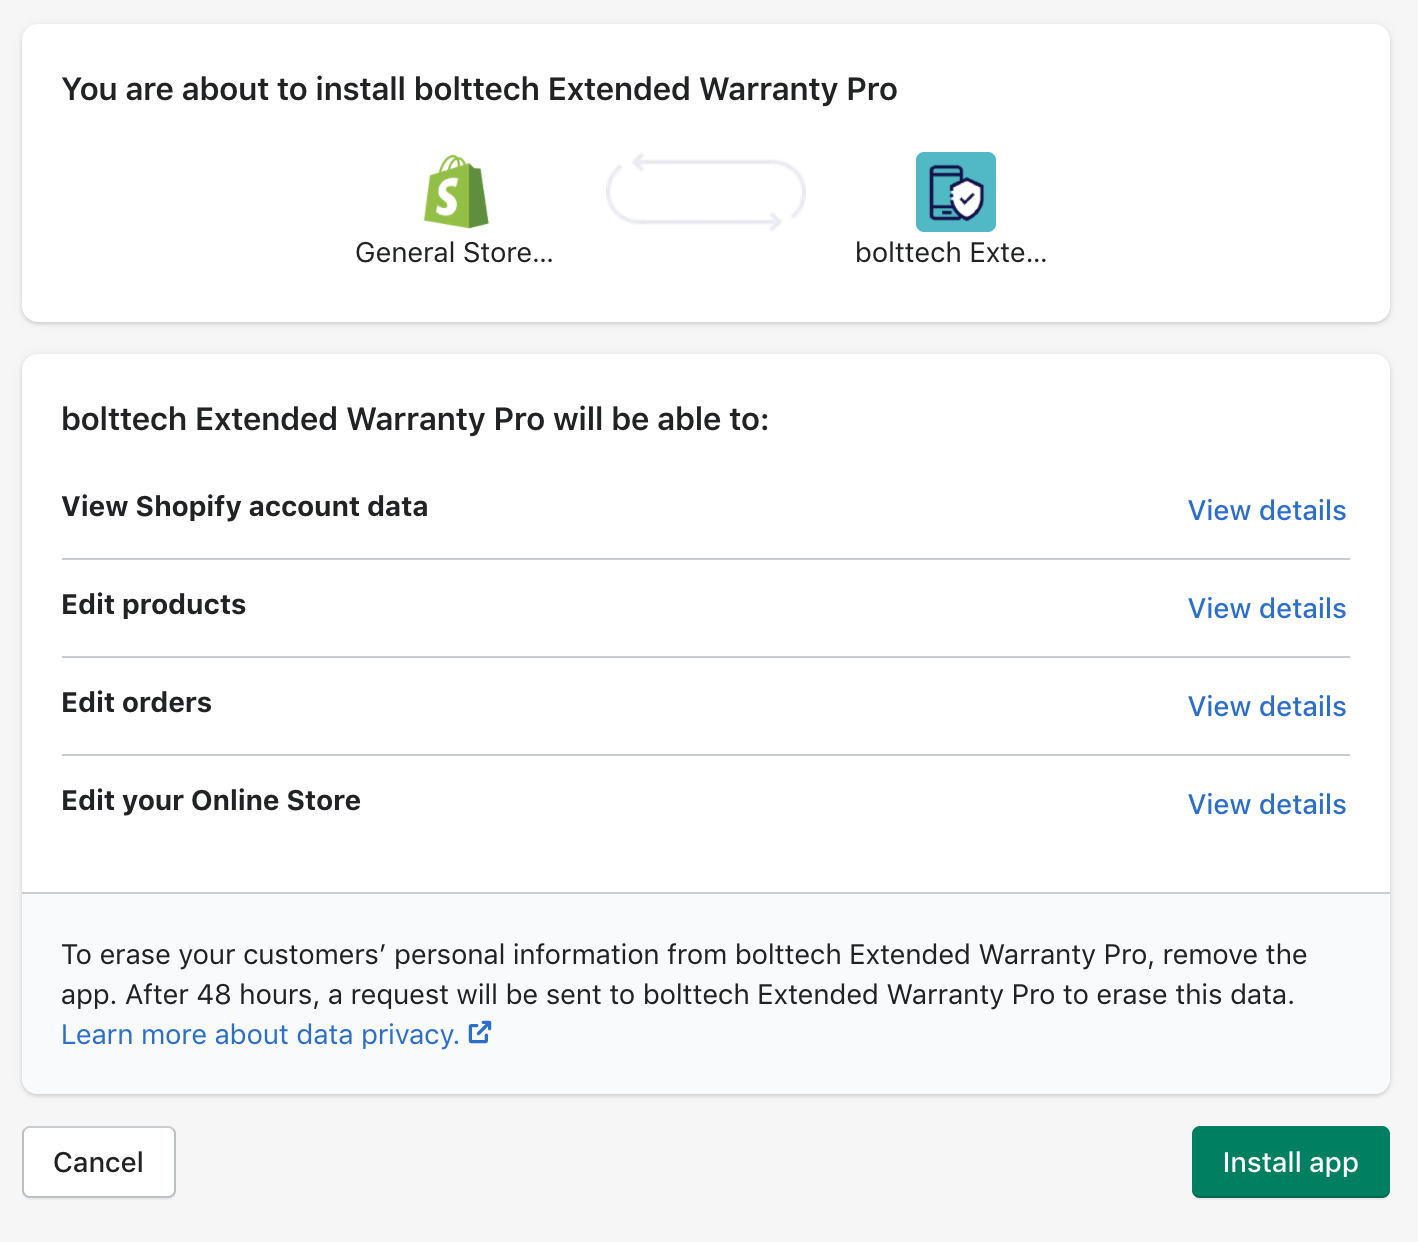
Task: Select the bolttech Exte... label
Action: [951, 252]
